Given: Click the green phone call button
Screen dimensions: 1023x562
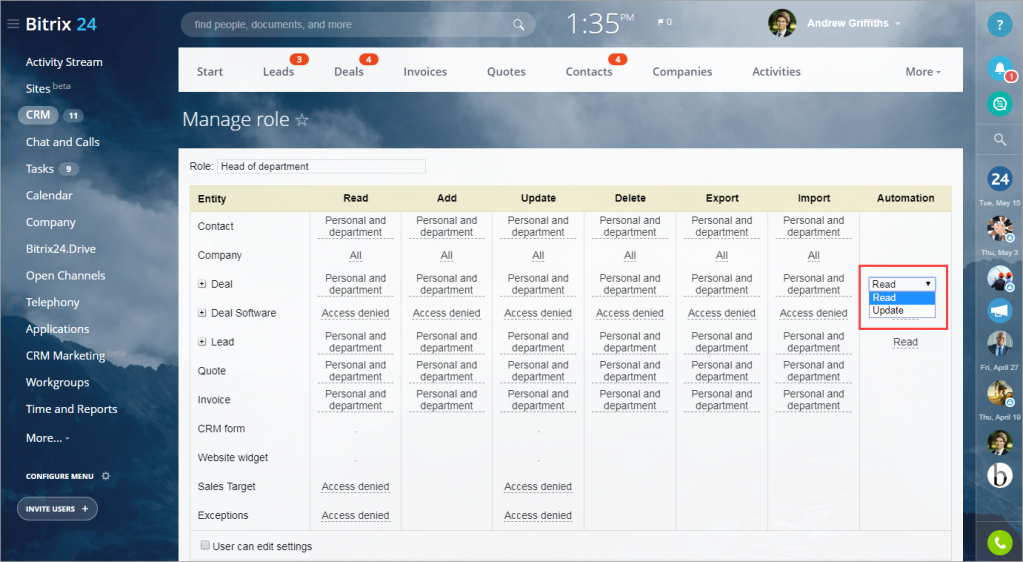Looking at the screenshot, I should coord(1000,543).
